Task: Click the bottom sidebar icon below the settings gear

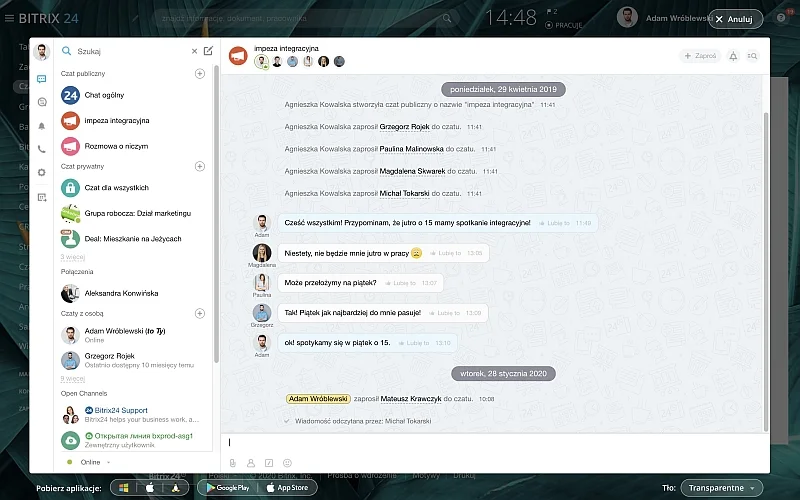Action: tap(42, 197)
